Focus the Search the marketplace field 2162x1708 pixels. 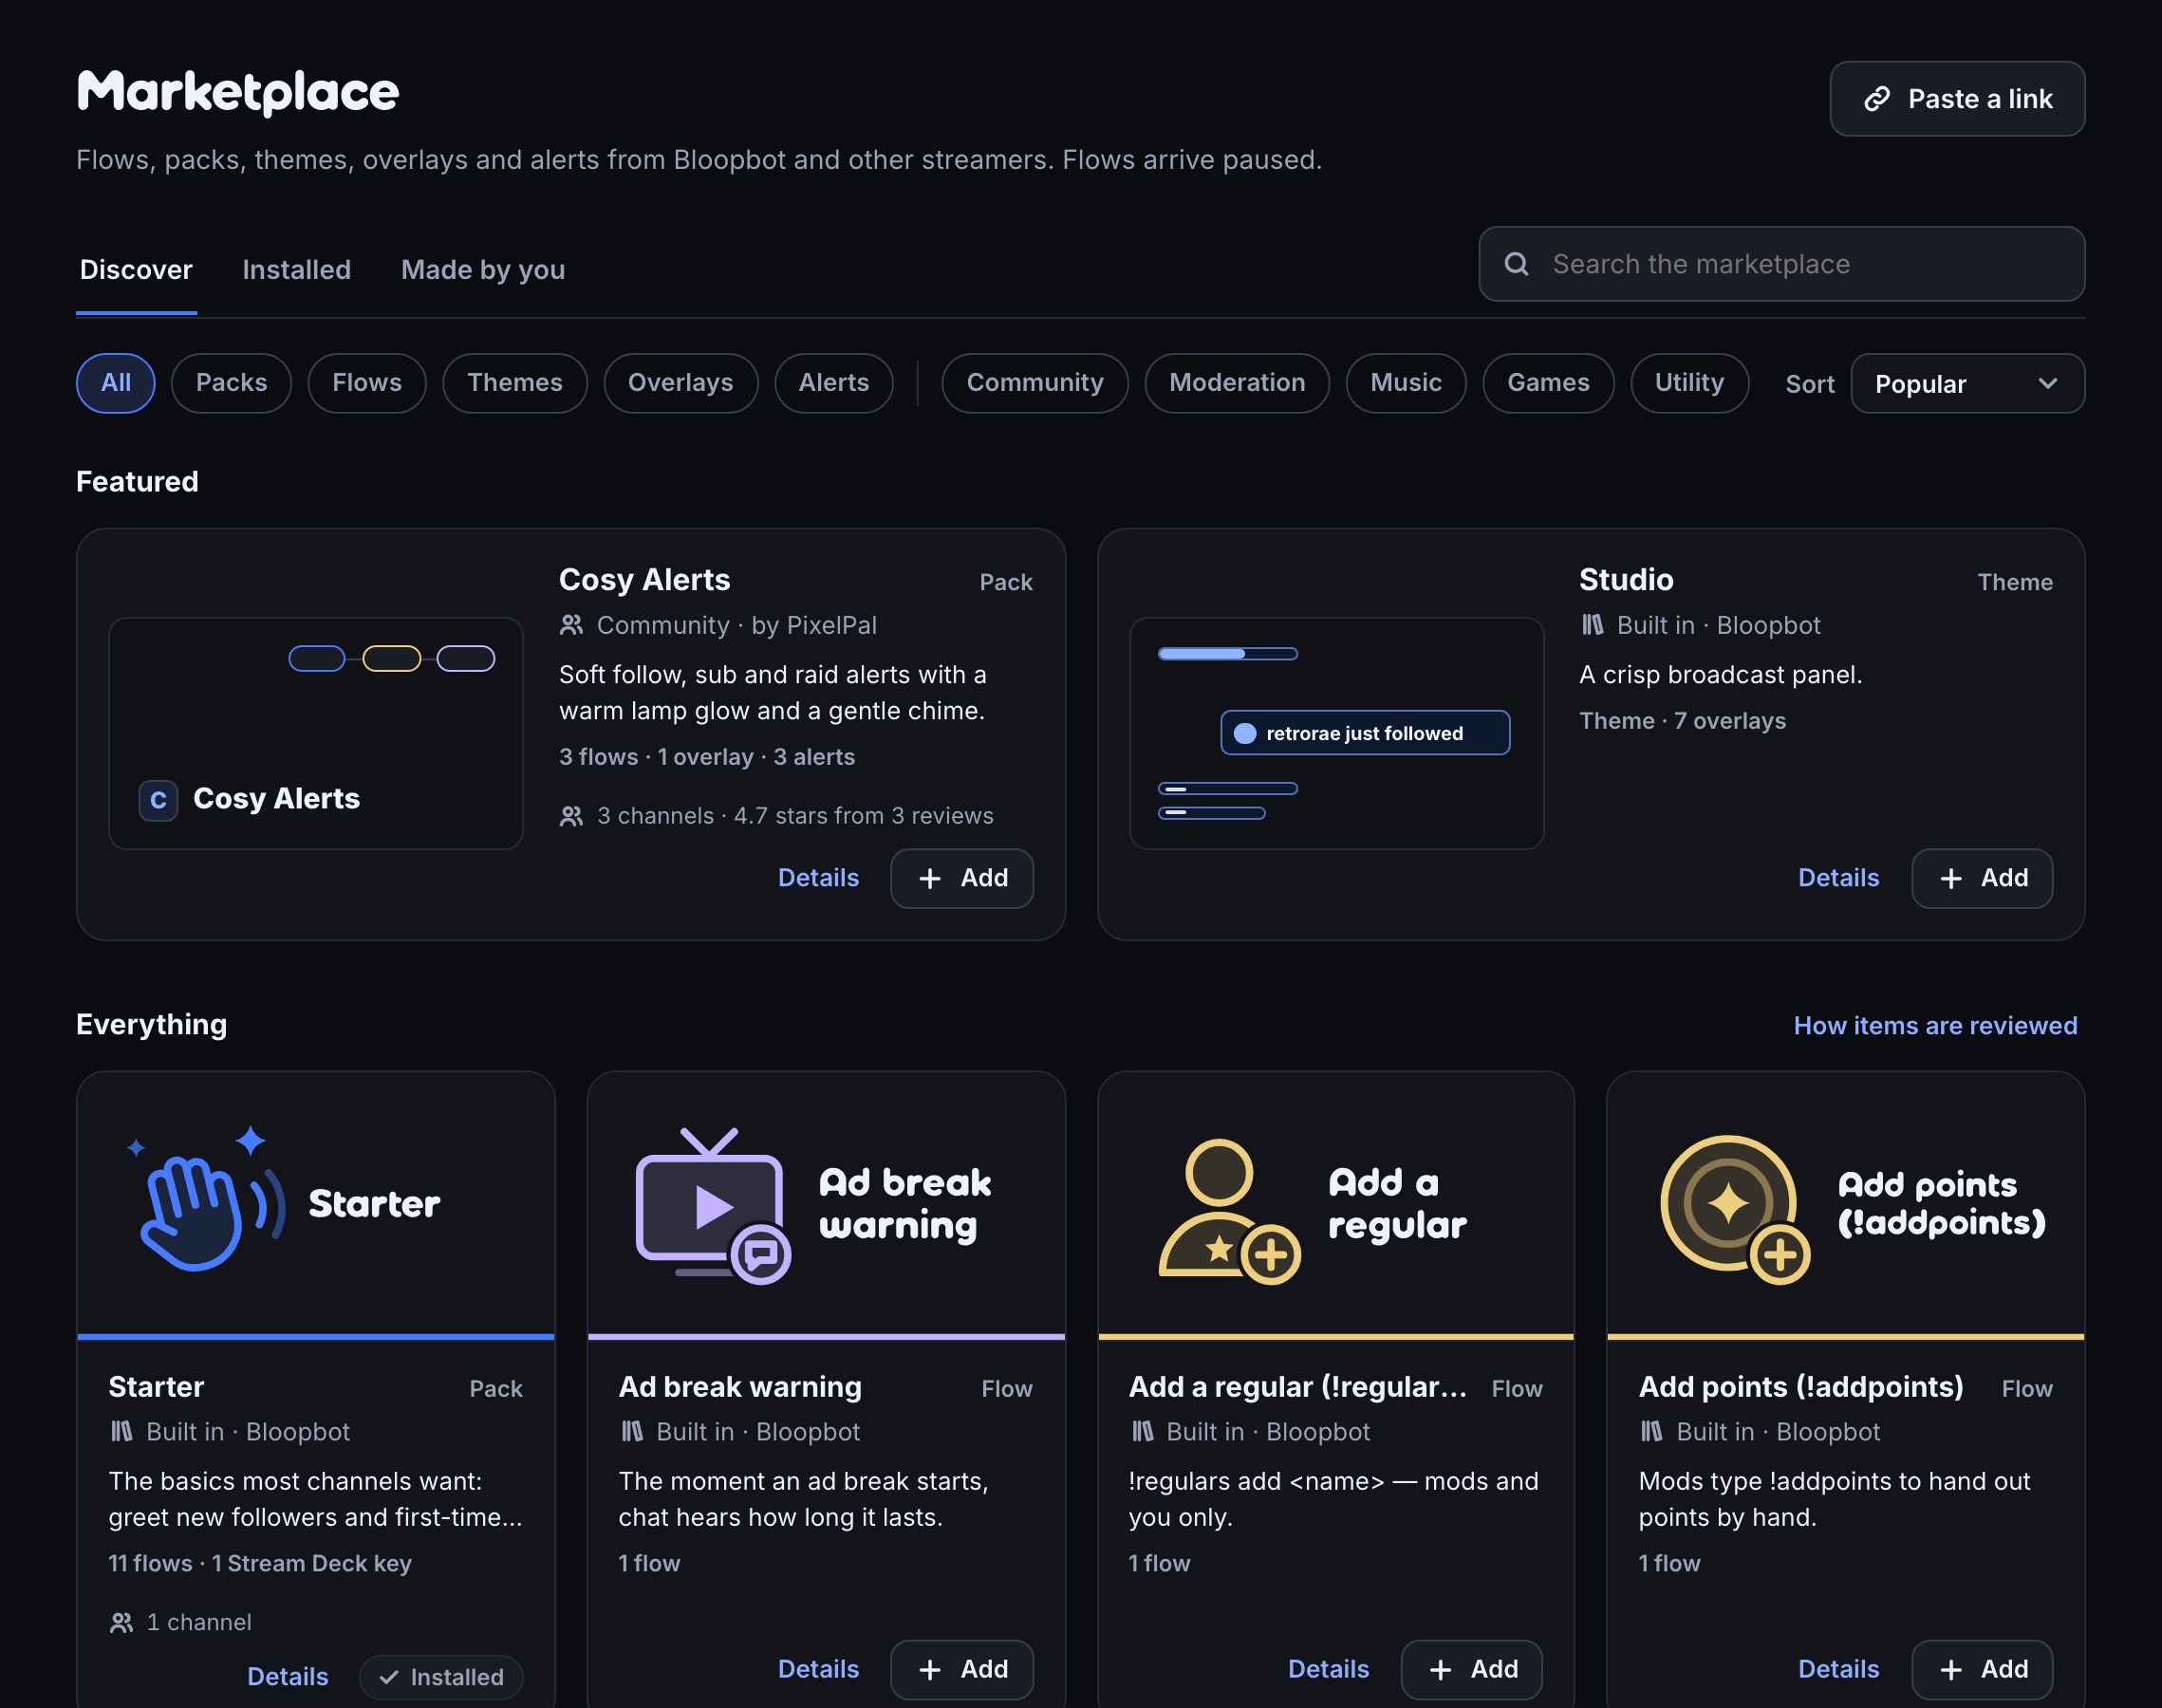[1781, 264]
